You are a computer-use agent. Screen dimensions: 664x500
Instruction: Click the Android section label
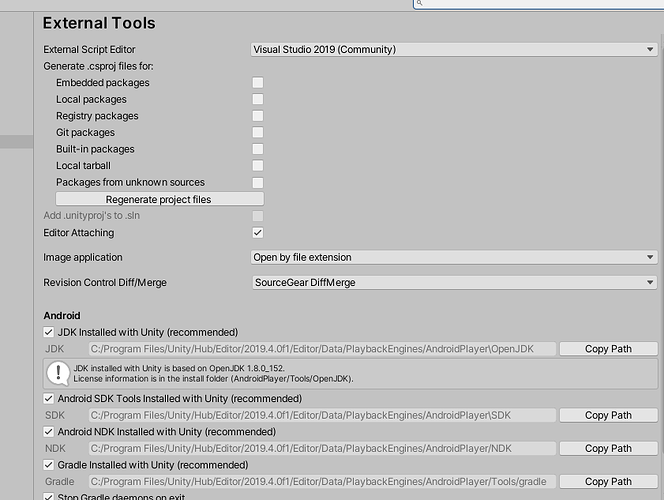tap(62, 316)
